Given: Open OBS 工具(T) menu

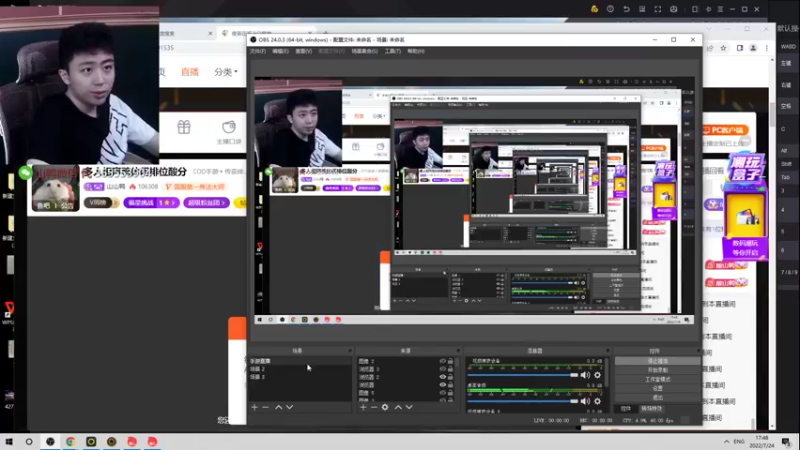Looking at the screenshot, I should [392, 52].
